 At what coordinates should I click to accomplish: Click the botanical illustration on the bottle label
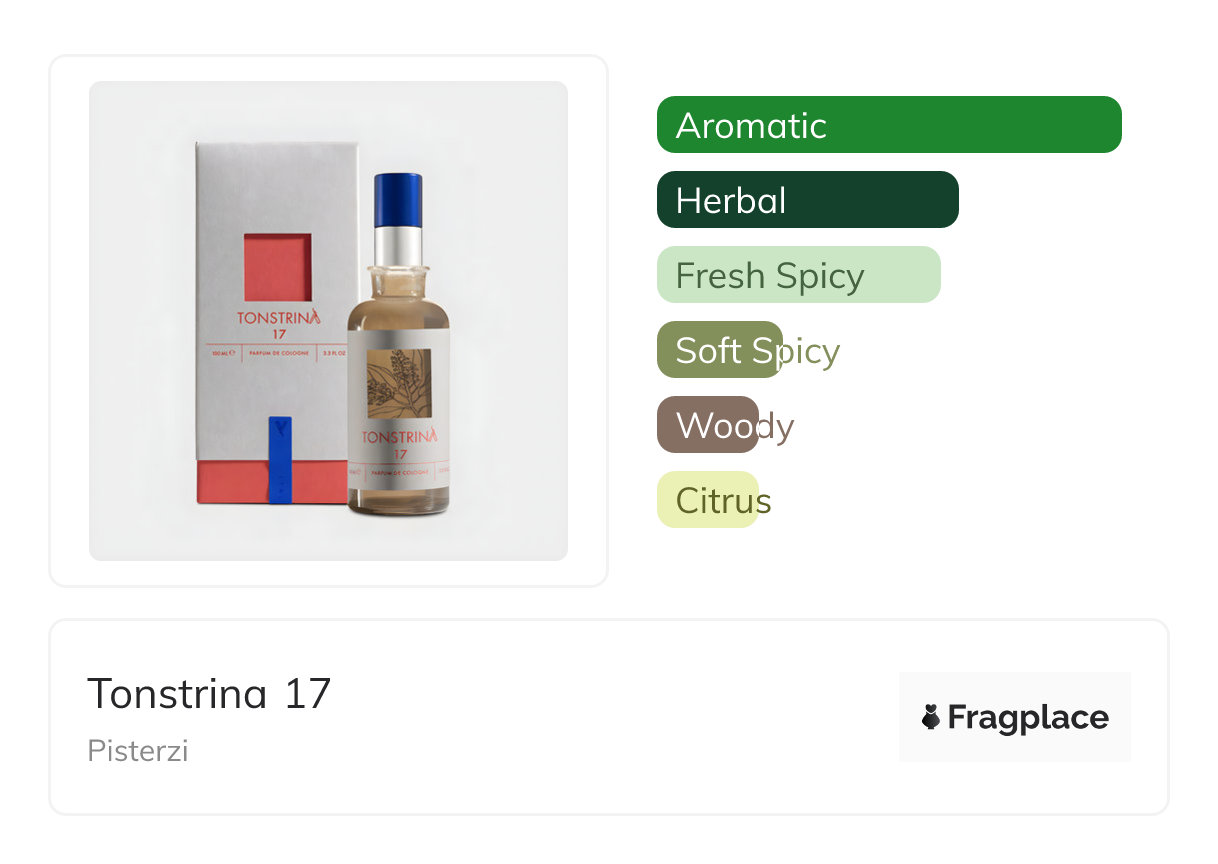click(x=398, y=384)
